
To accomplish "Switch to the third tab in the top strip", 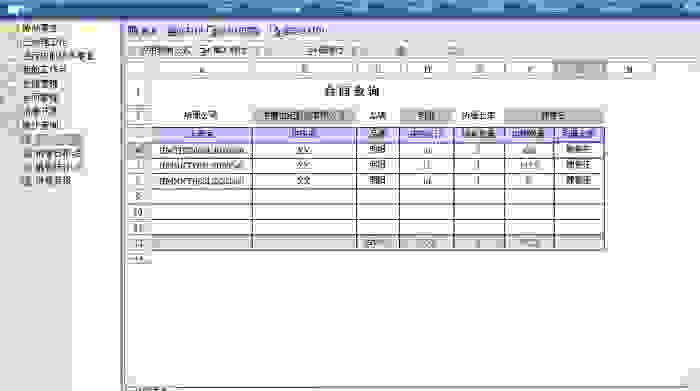I will (x=241, y=30).
